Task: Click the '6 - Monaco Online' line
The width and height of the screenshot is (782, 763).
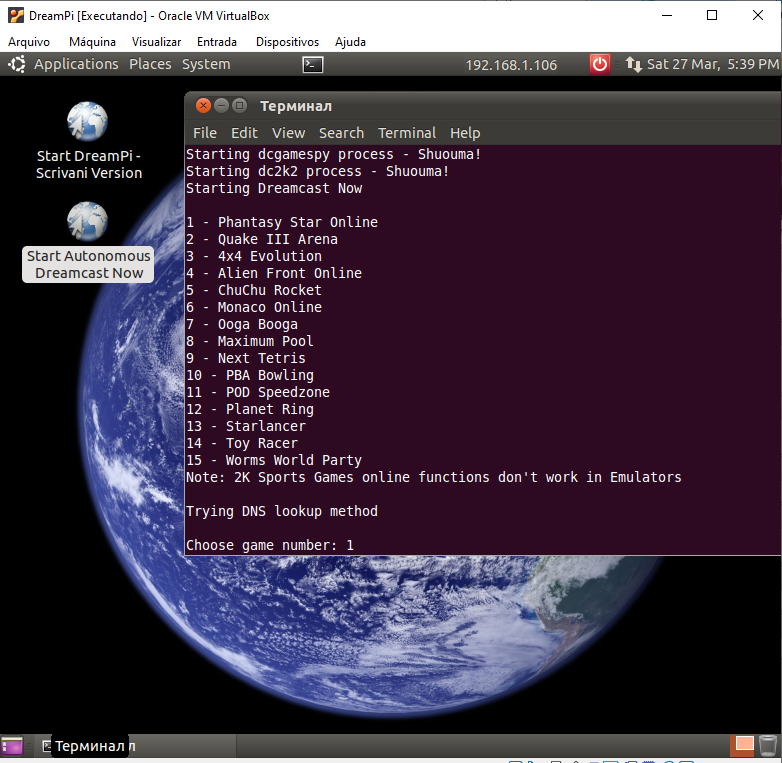Action: click(x=254, y=307)
